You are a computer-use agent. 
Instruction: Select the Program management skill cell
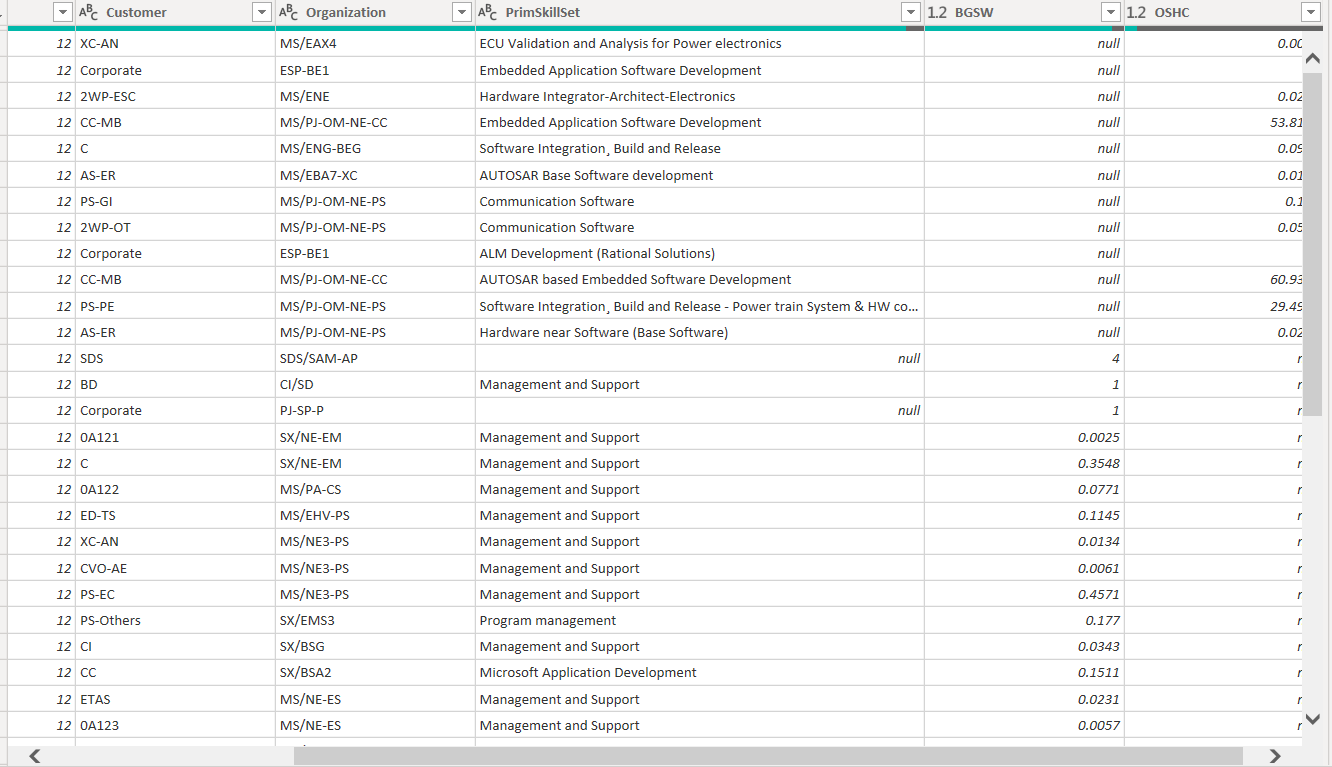pyautogui.click(x=700, y=620)
